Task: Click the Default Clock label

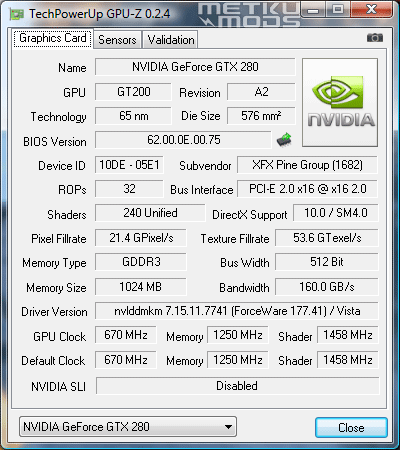Action: coord(53,361)
